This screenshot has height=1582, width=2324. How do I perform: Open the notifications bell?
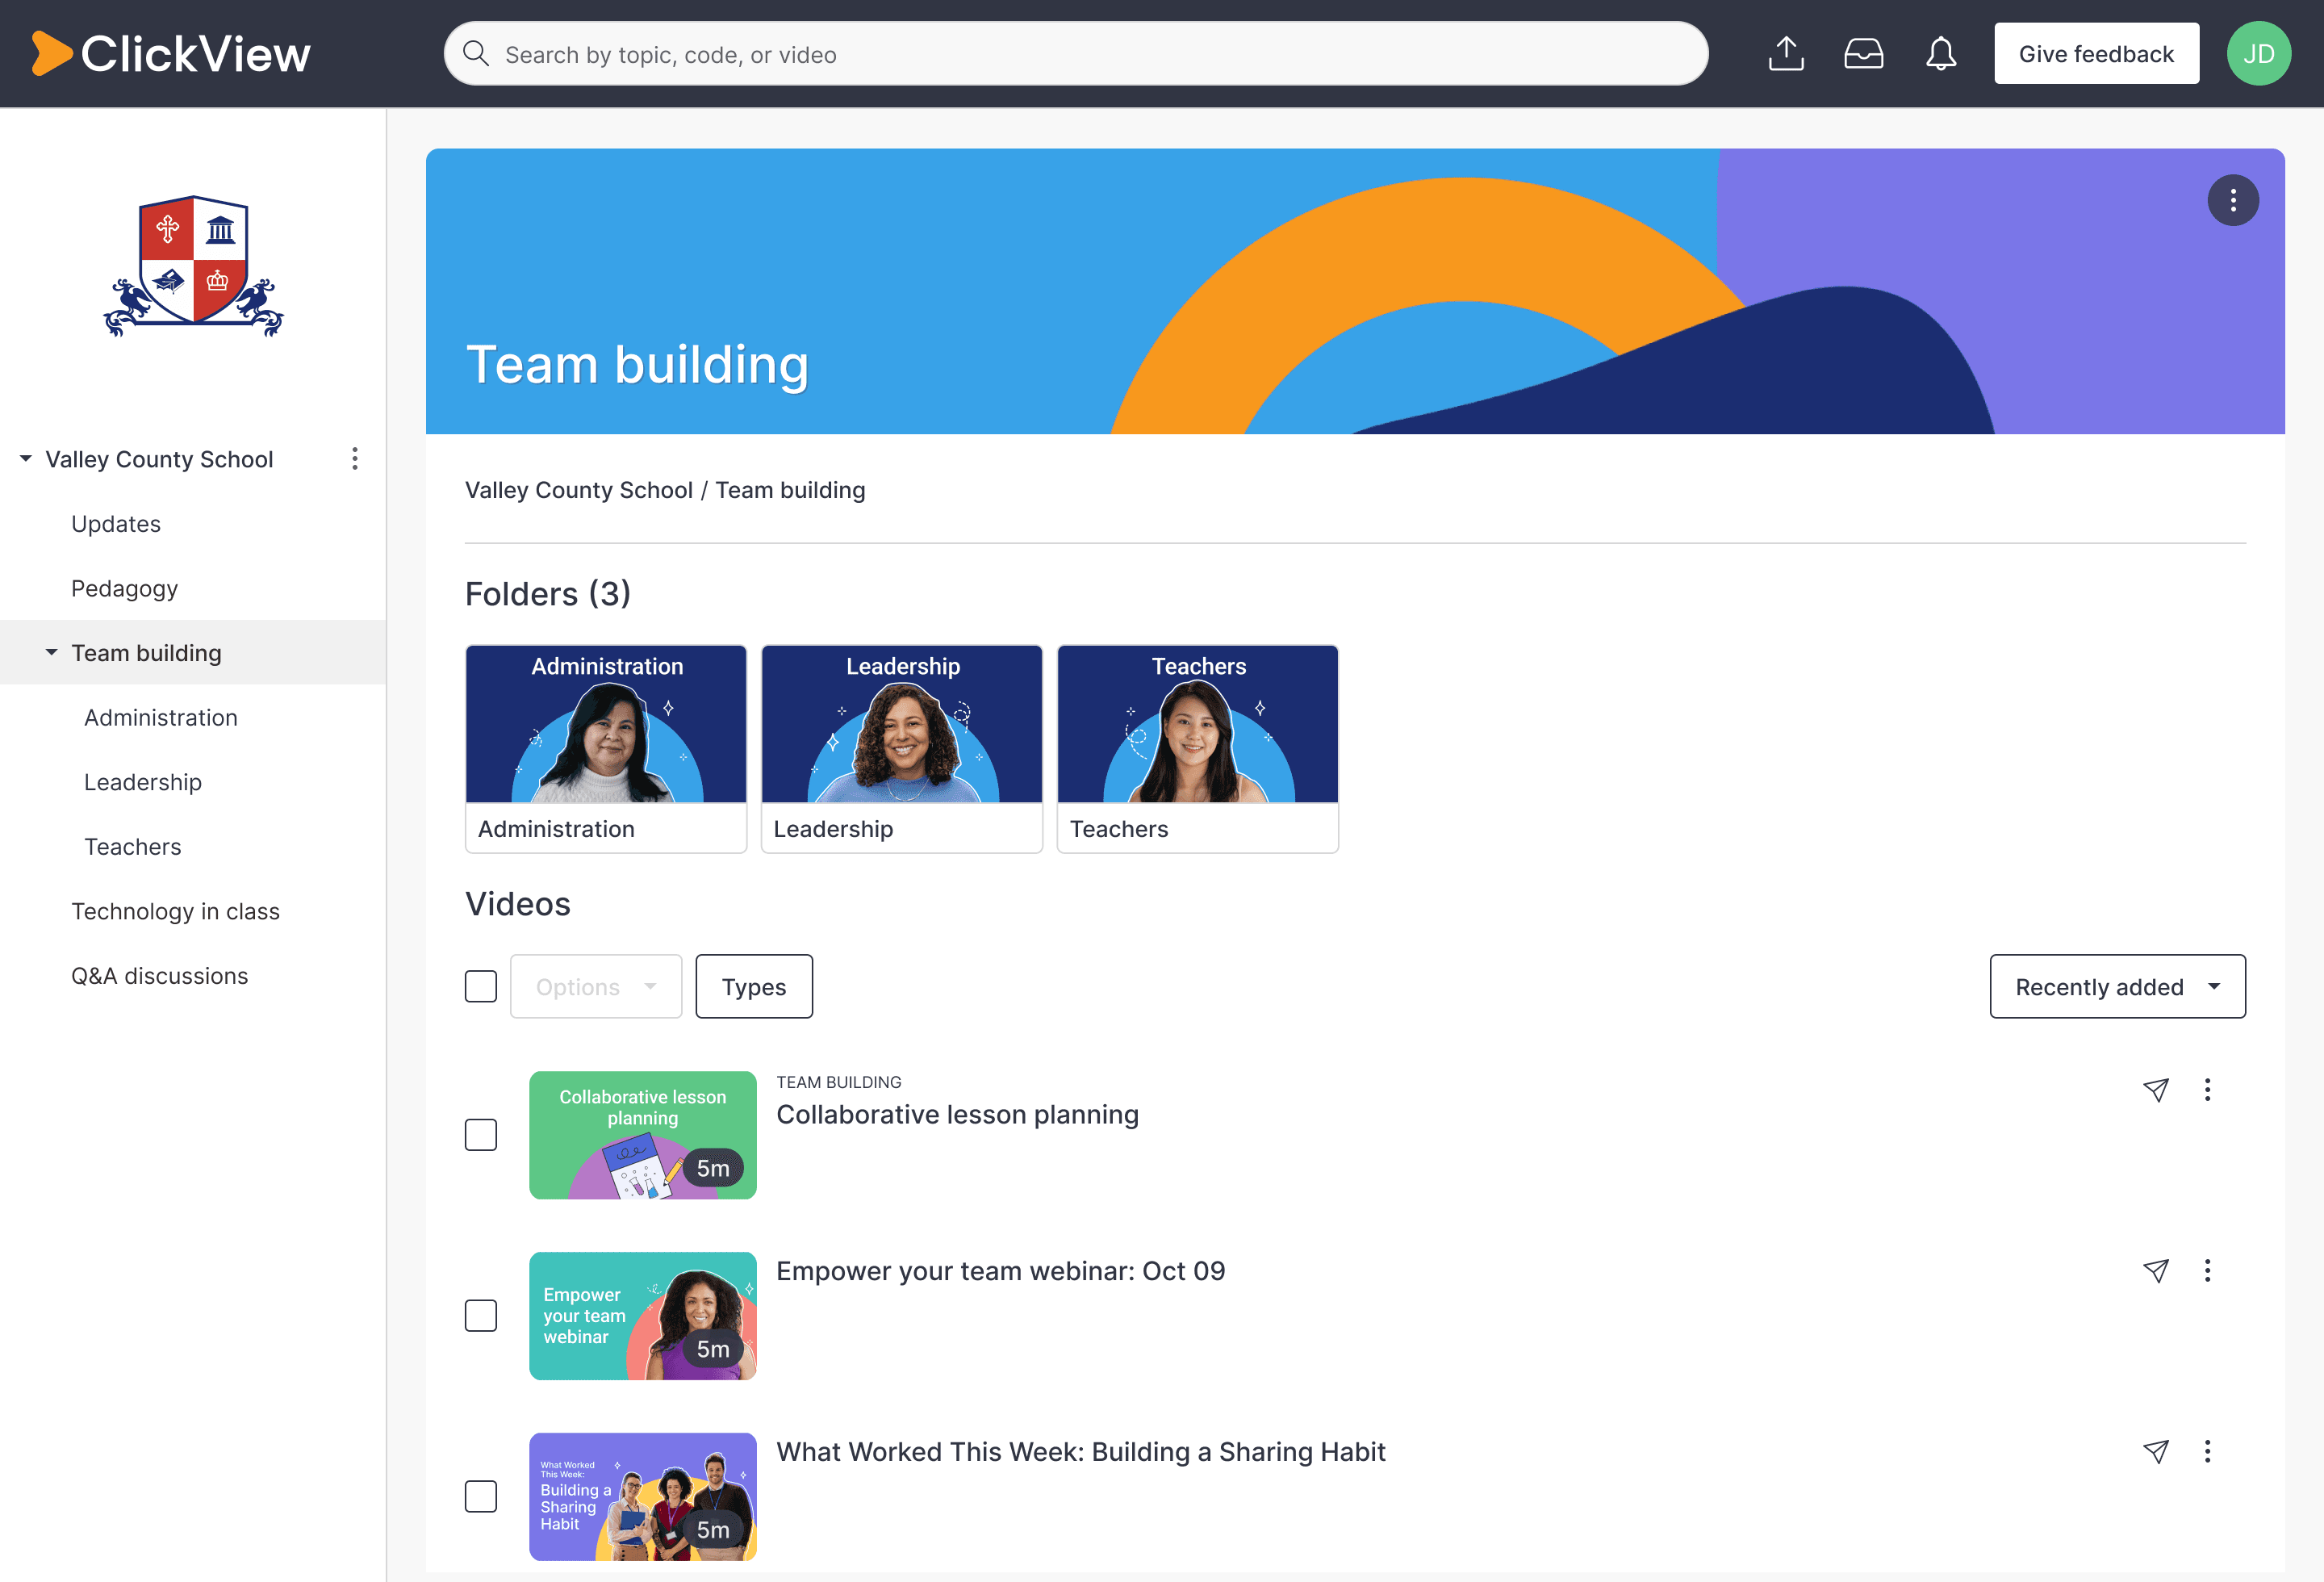[x=1941, y=54]
